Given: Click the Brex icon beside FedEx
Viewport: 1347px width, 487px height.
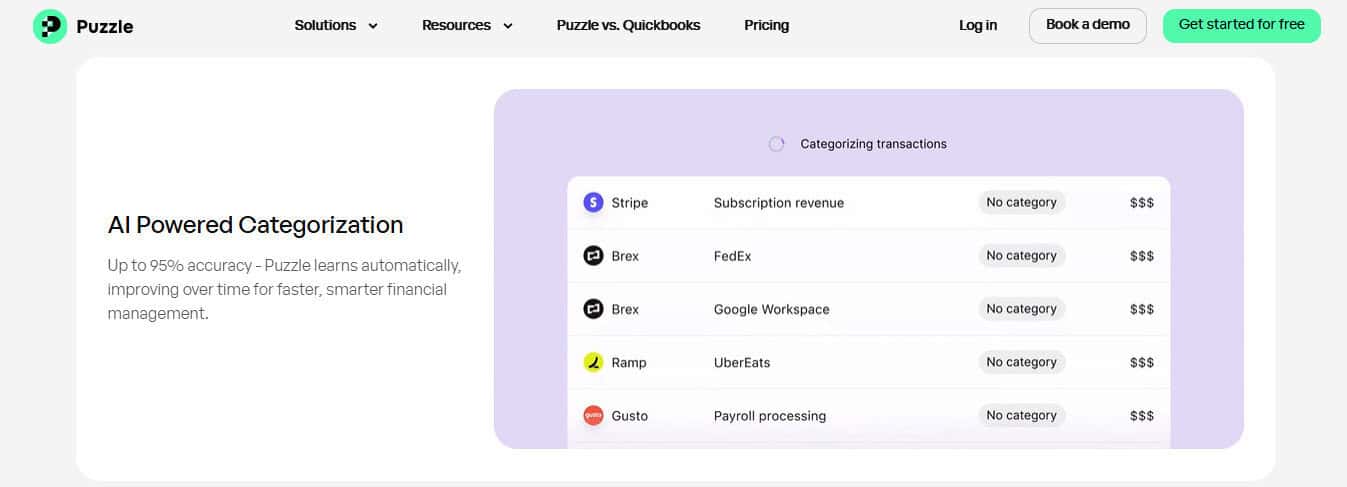Looking at the screenshot, I should (593, 256).
